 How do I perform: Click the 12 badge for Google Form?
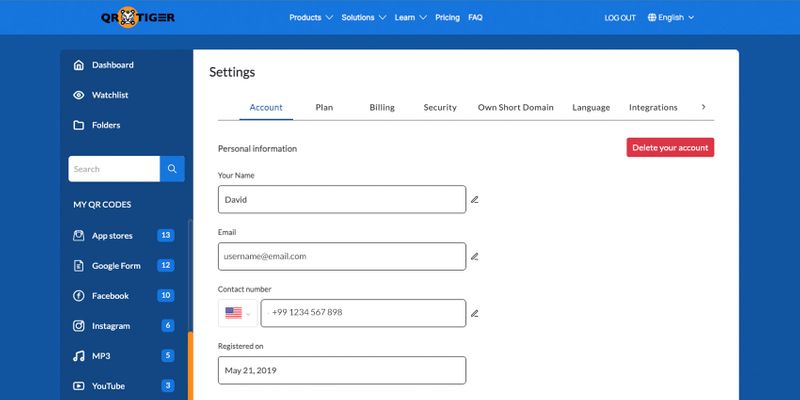pyautogui.click(x=166, y=265)
